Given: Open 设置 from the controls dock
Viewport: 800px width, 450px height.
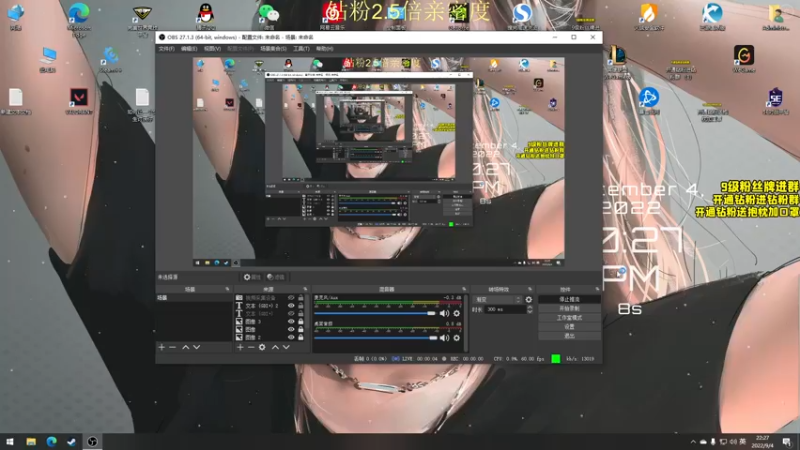Looking at the screenshot, I should pos(569,327).
